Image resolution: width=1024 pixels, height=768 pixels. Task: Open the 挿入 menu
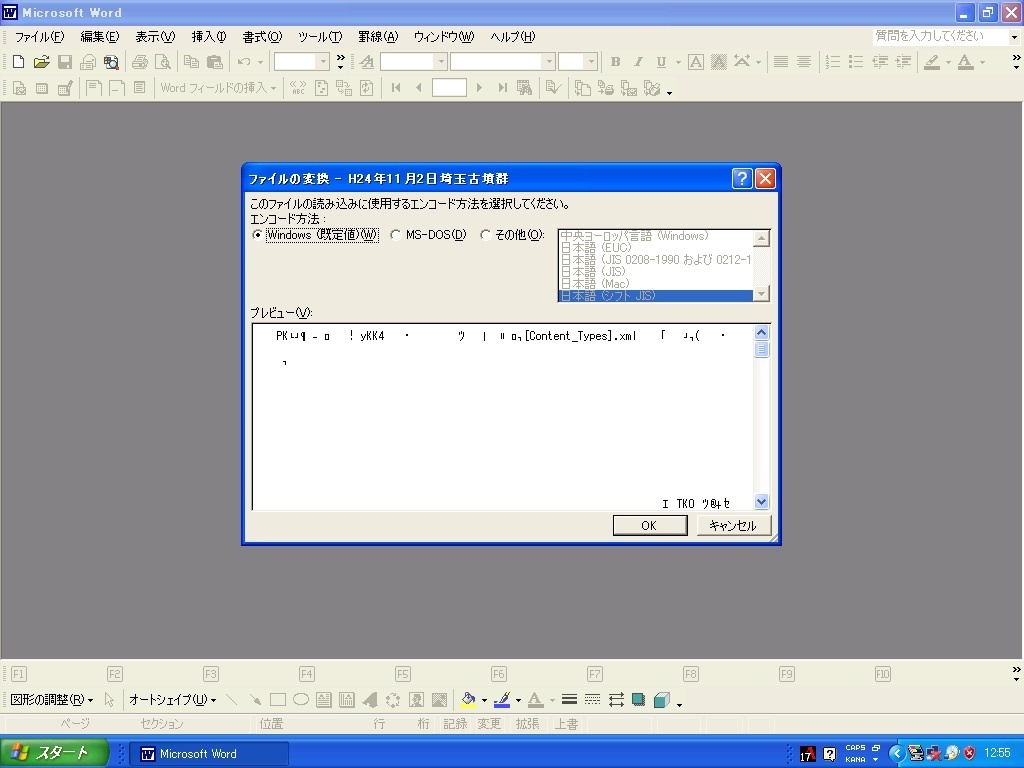(x=209, y=37)
